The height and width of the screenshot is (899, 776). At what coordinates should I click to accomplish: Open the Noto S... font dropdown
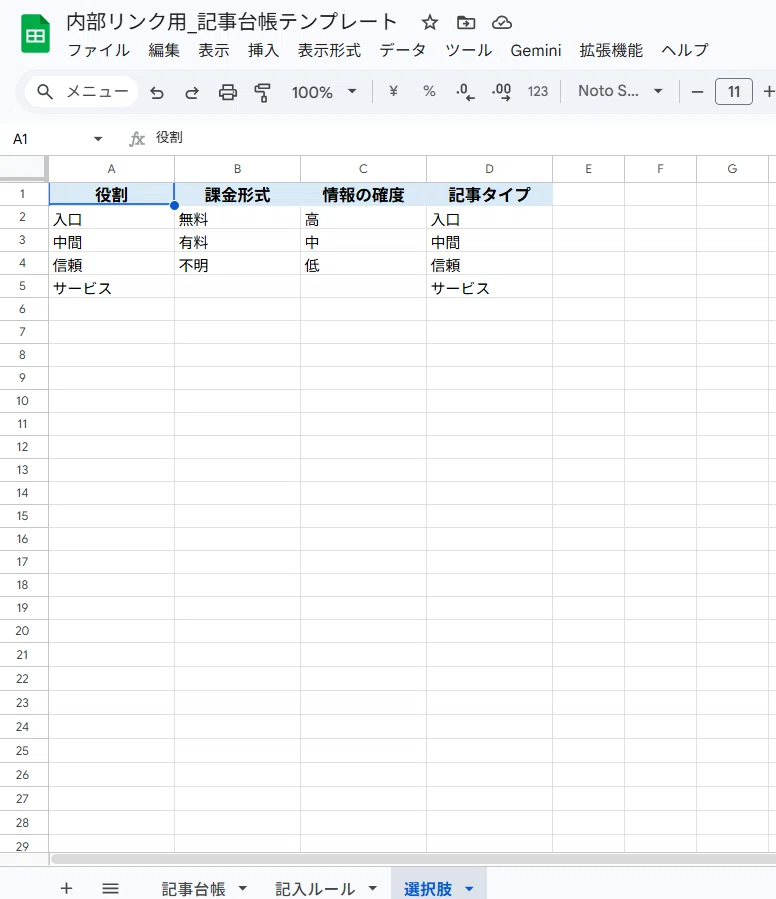click(620, 91)
